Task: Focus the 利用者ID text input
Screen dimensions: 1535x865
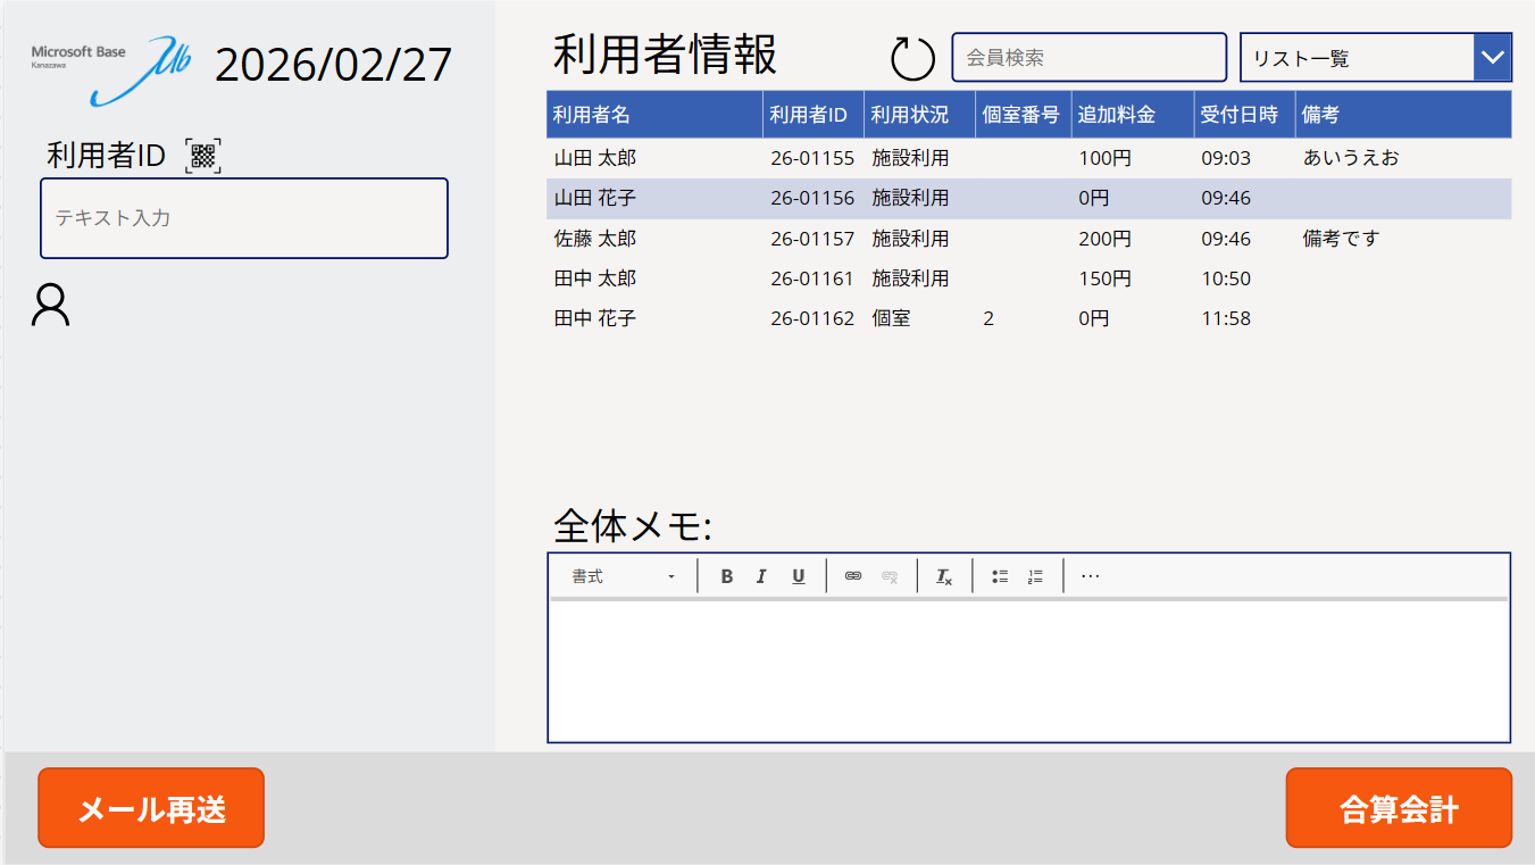Action: [x=244, y=218]
